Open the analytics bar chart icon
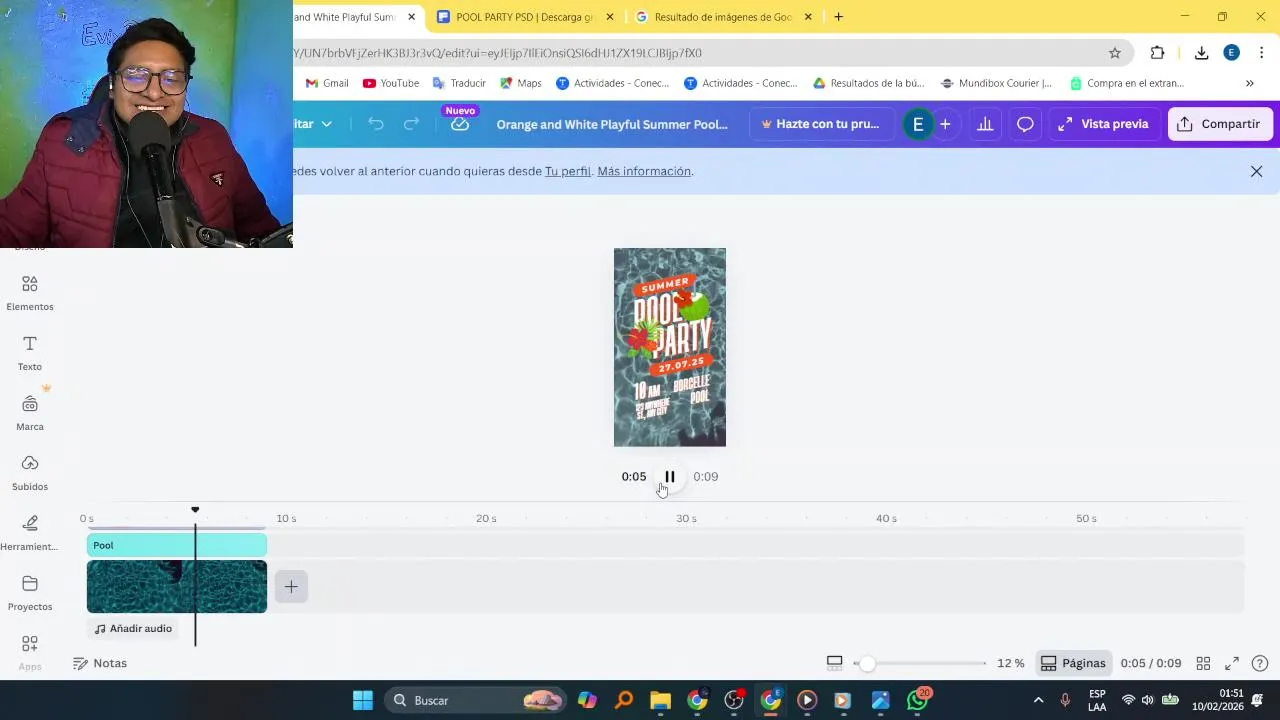The image size is (1280, 720). pyautogui.click(x=985, y=124)
